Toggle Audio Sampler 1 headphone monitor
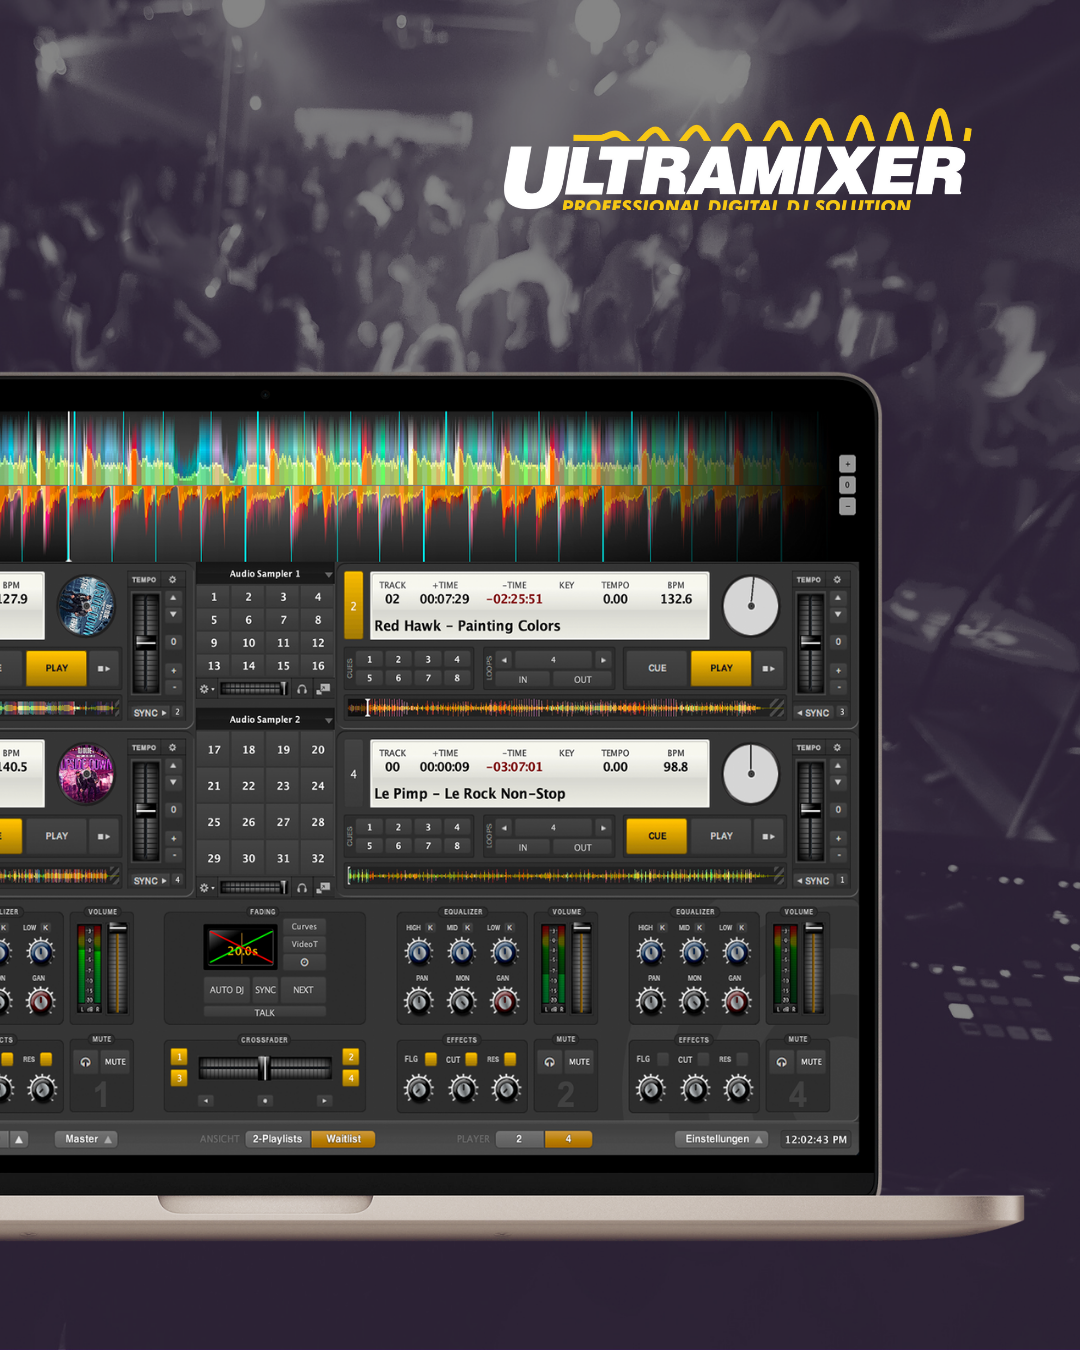This screenshot has height=1350, width=1080. coord(302,689)
